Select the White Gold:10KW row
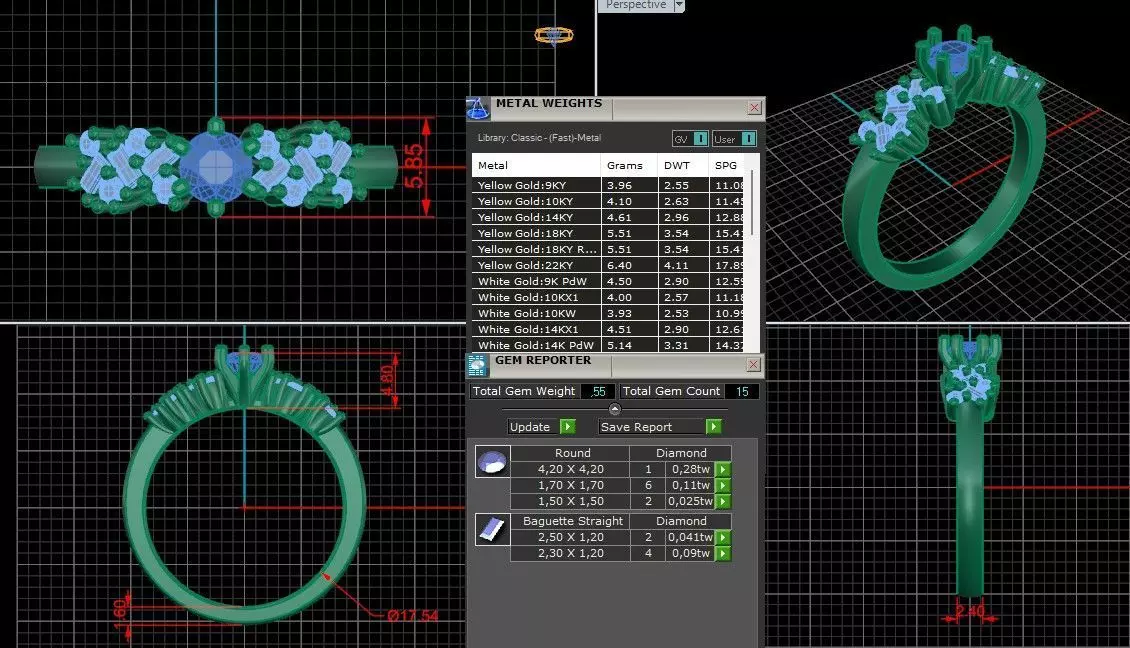This screenshot has width=1130, height=648. click(608, 313)
